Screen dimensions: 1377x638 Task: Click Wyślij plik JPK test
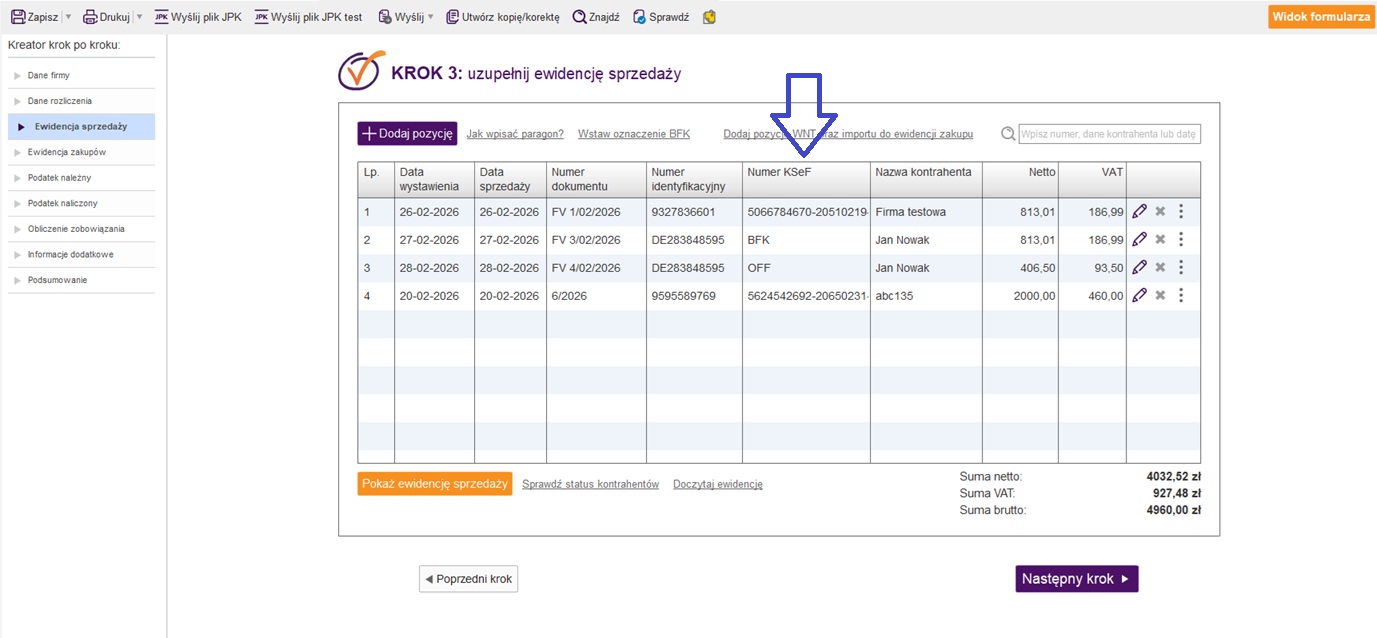(x=309, y=17)
